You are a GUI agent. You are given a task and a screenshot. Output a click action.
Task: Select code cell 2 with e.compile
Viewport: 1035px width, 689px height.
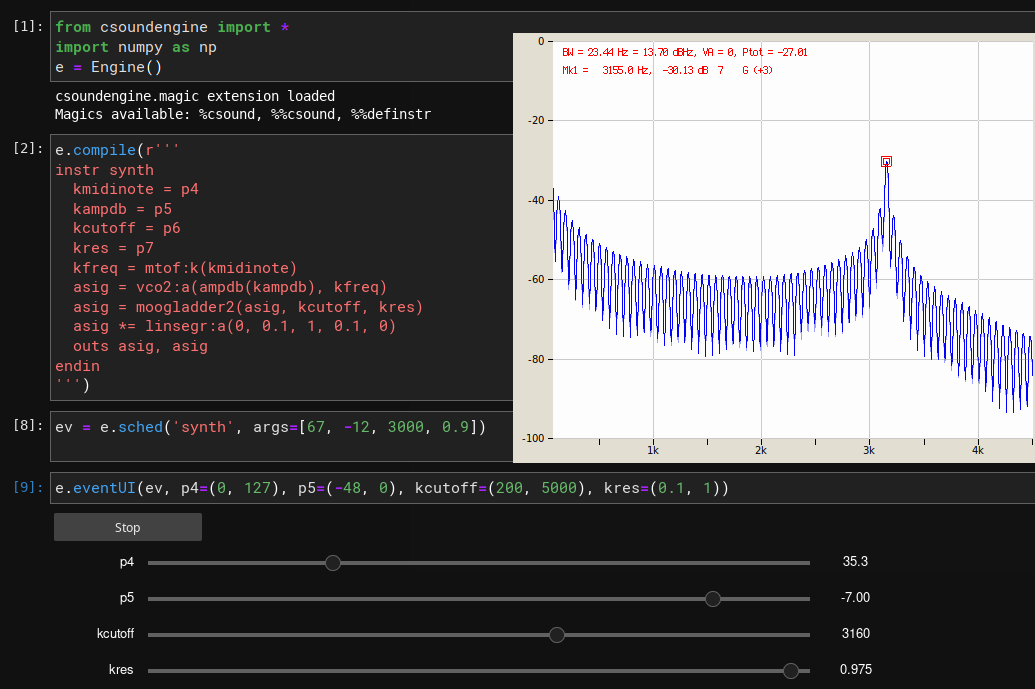(281, 267)
